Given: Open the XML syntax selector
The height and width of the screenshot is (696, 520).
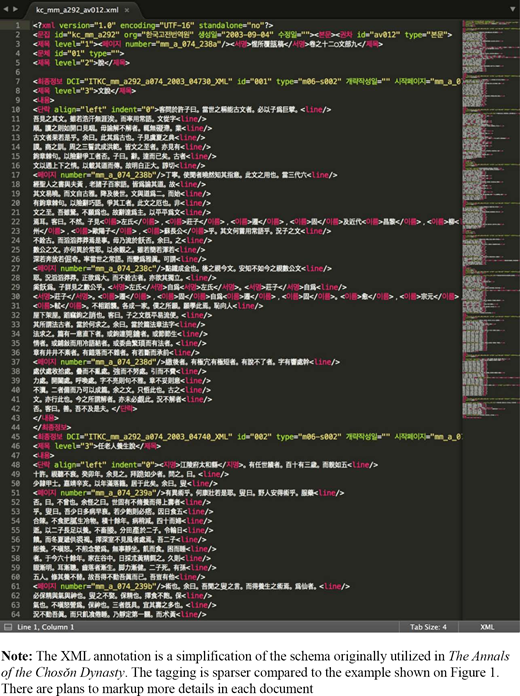Looking at the screenshot, I should pos(487,627).
